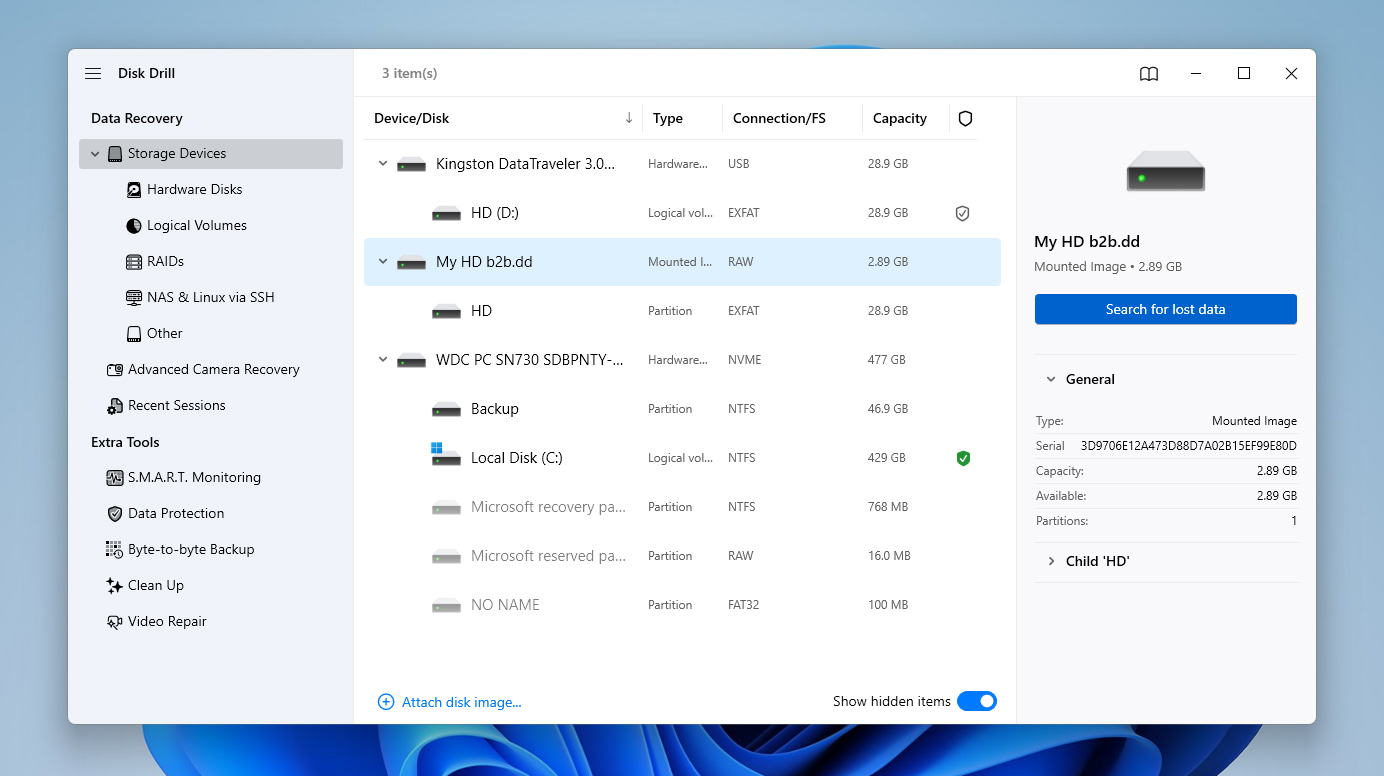Viewport: 1384px width, 776px height.
Task: Sort by Device/Disk column arrow
Action: 629,118
